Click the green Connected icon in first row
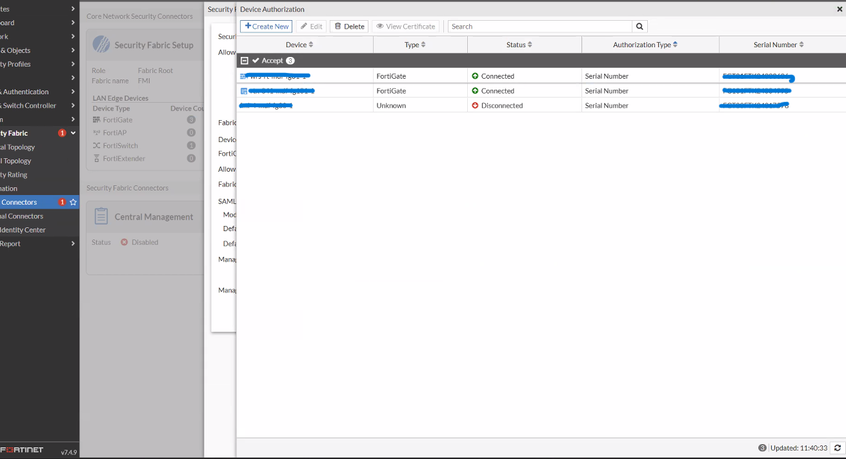 tap(475, 76)
